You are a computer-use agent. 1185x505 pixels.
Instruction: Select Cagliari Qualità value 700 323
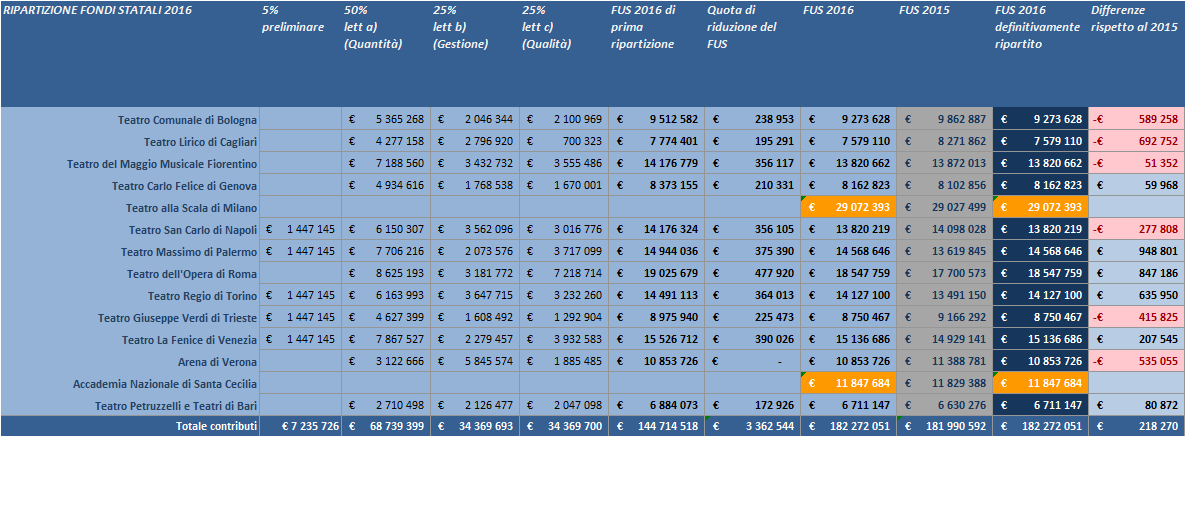(564, 141)
